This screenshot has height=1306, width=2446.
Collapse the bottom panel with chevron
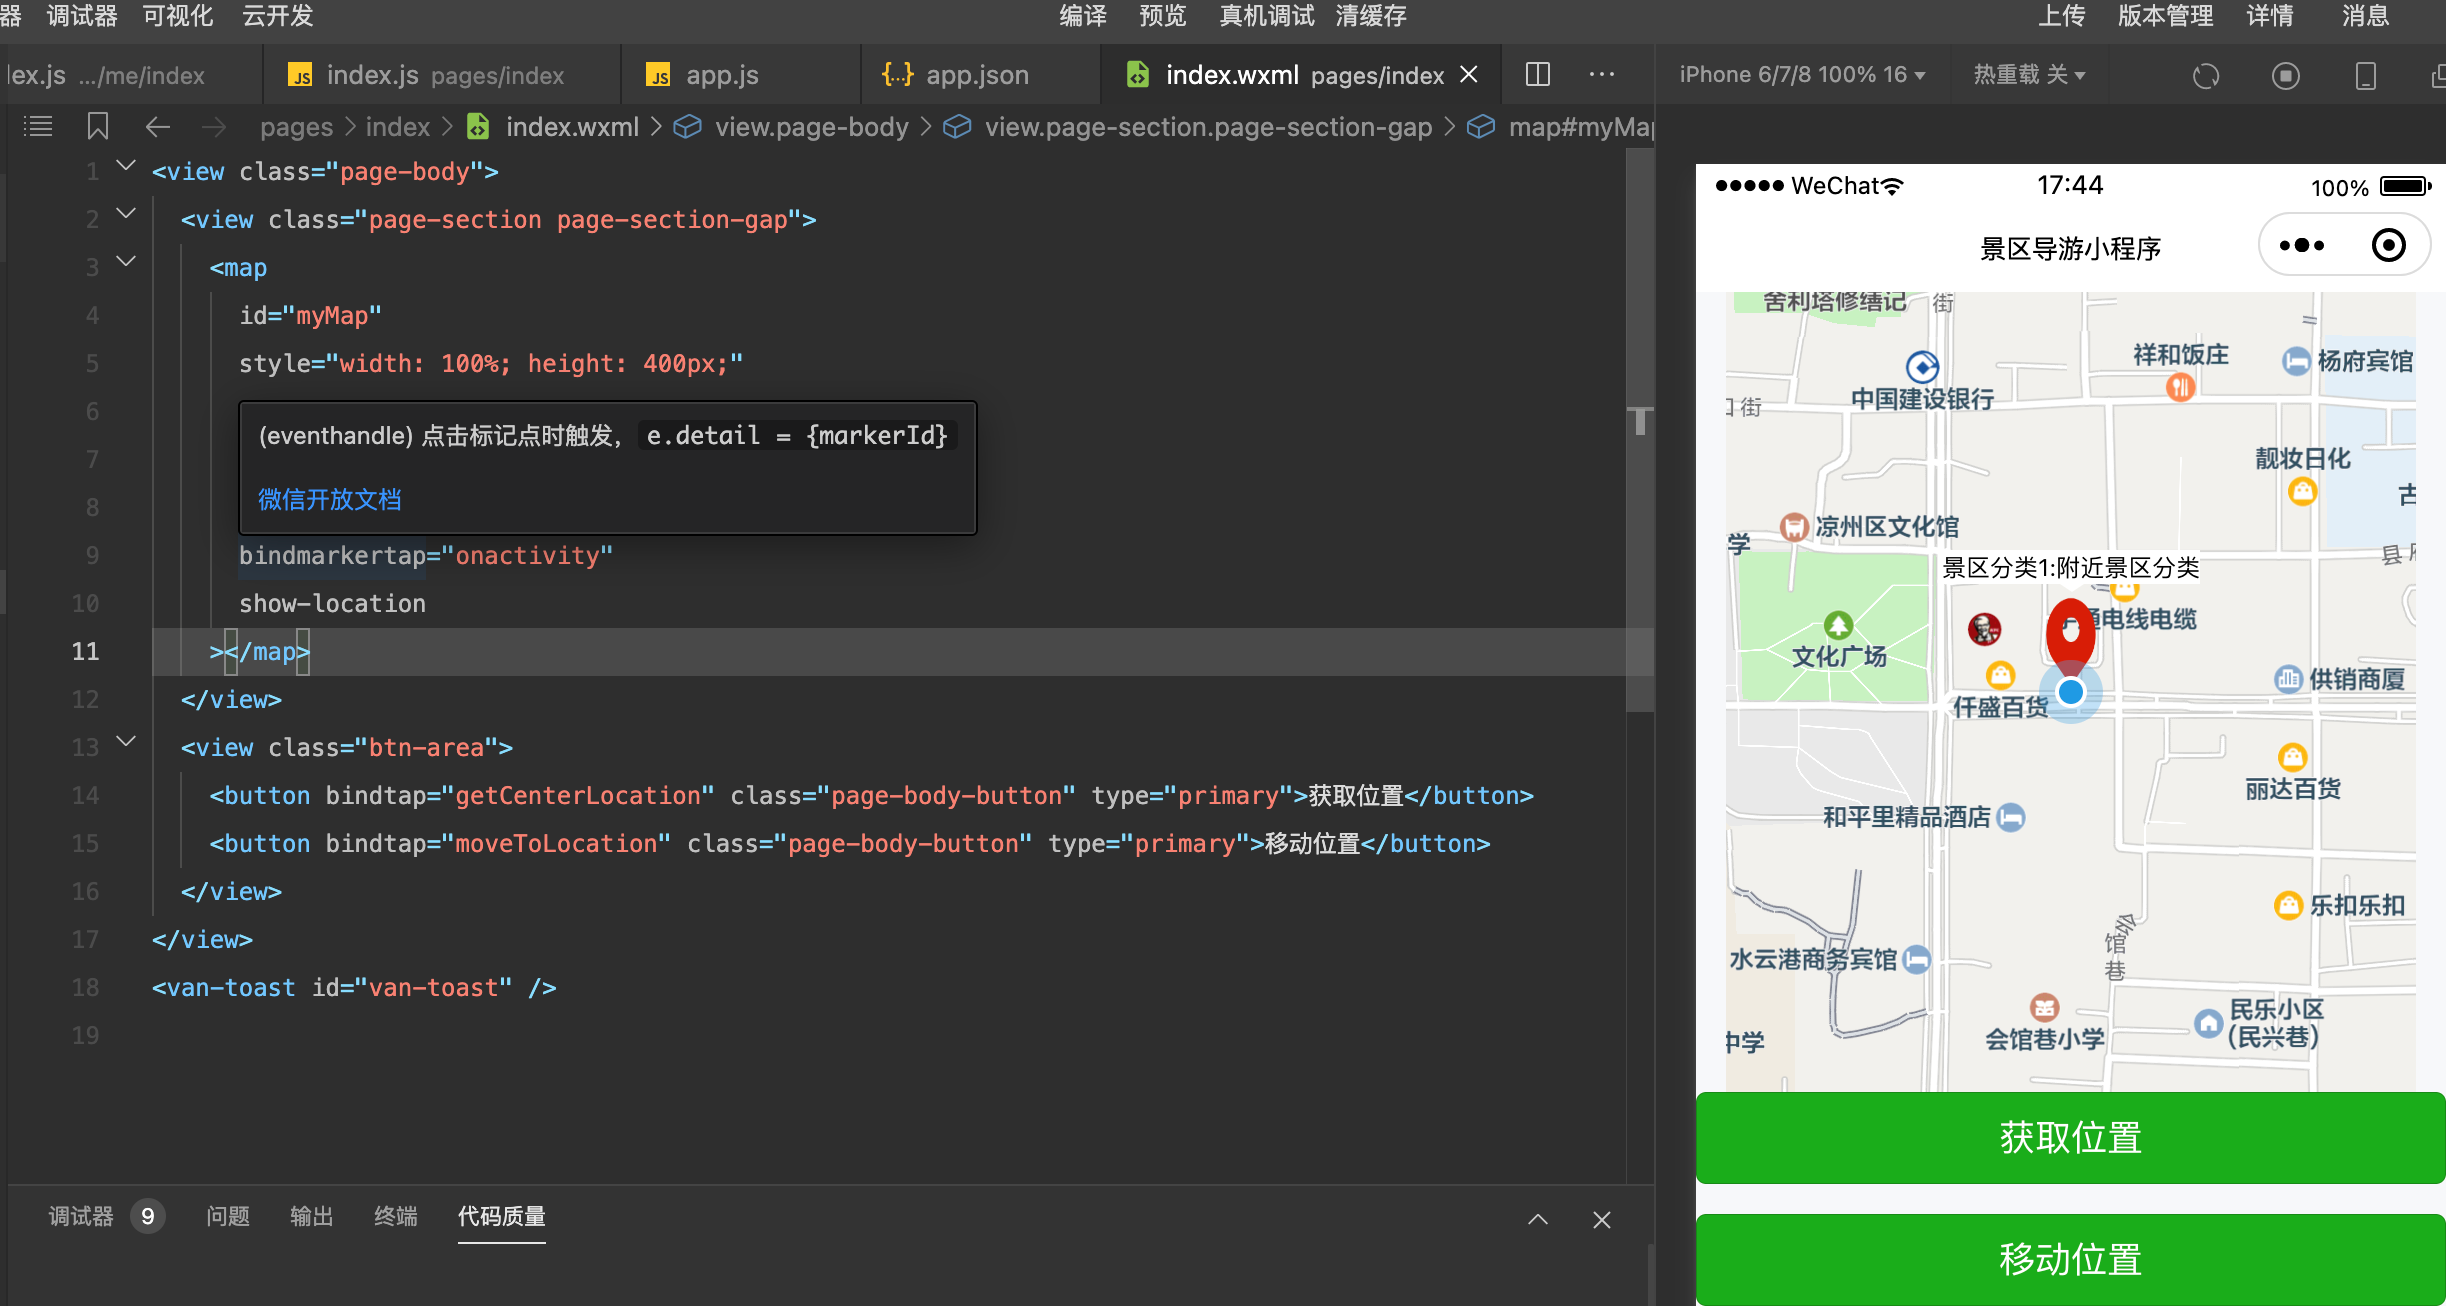[1537, 1219]
